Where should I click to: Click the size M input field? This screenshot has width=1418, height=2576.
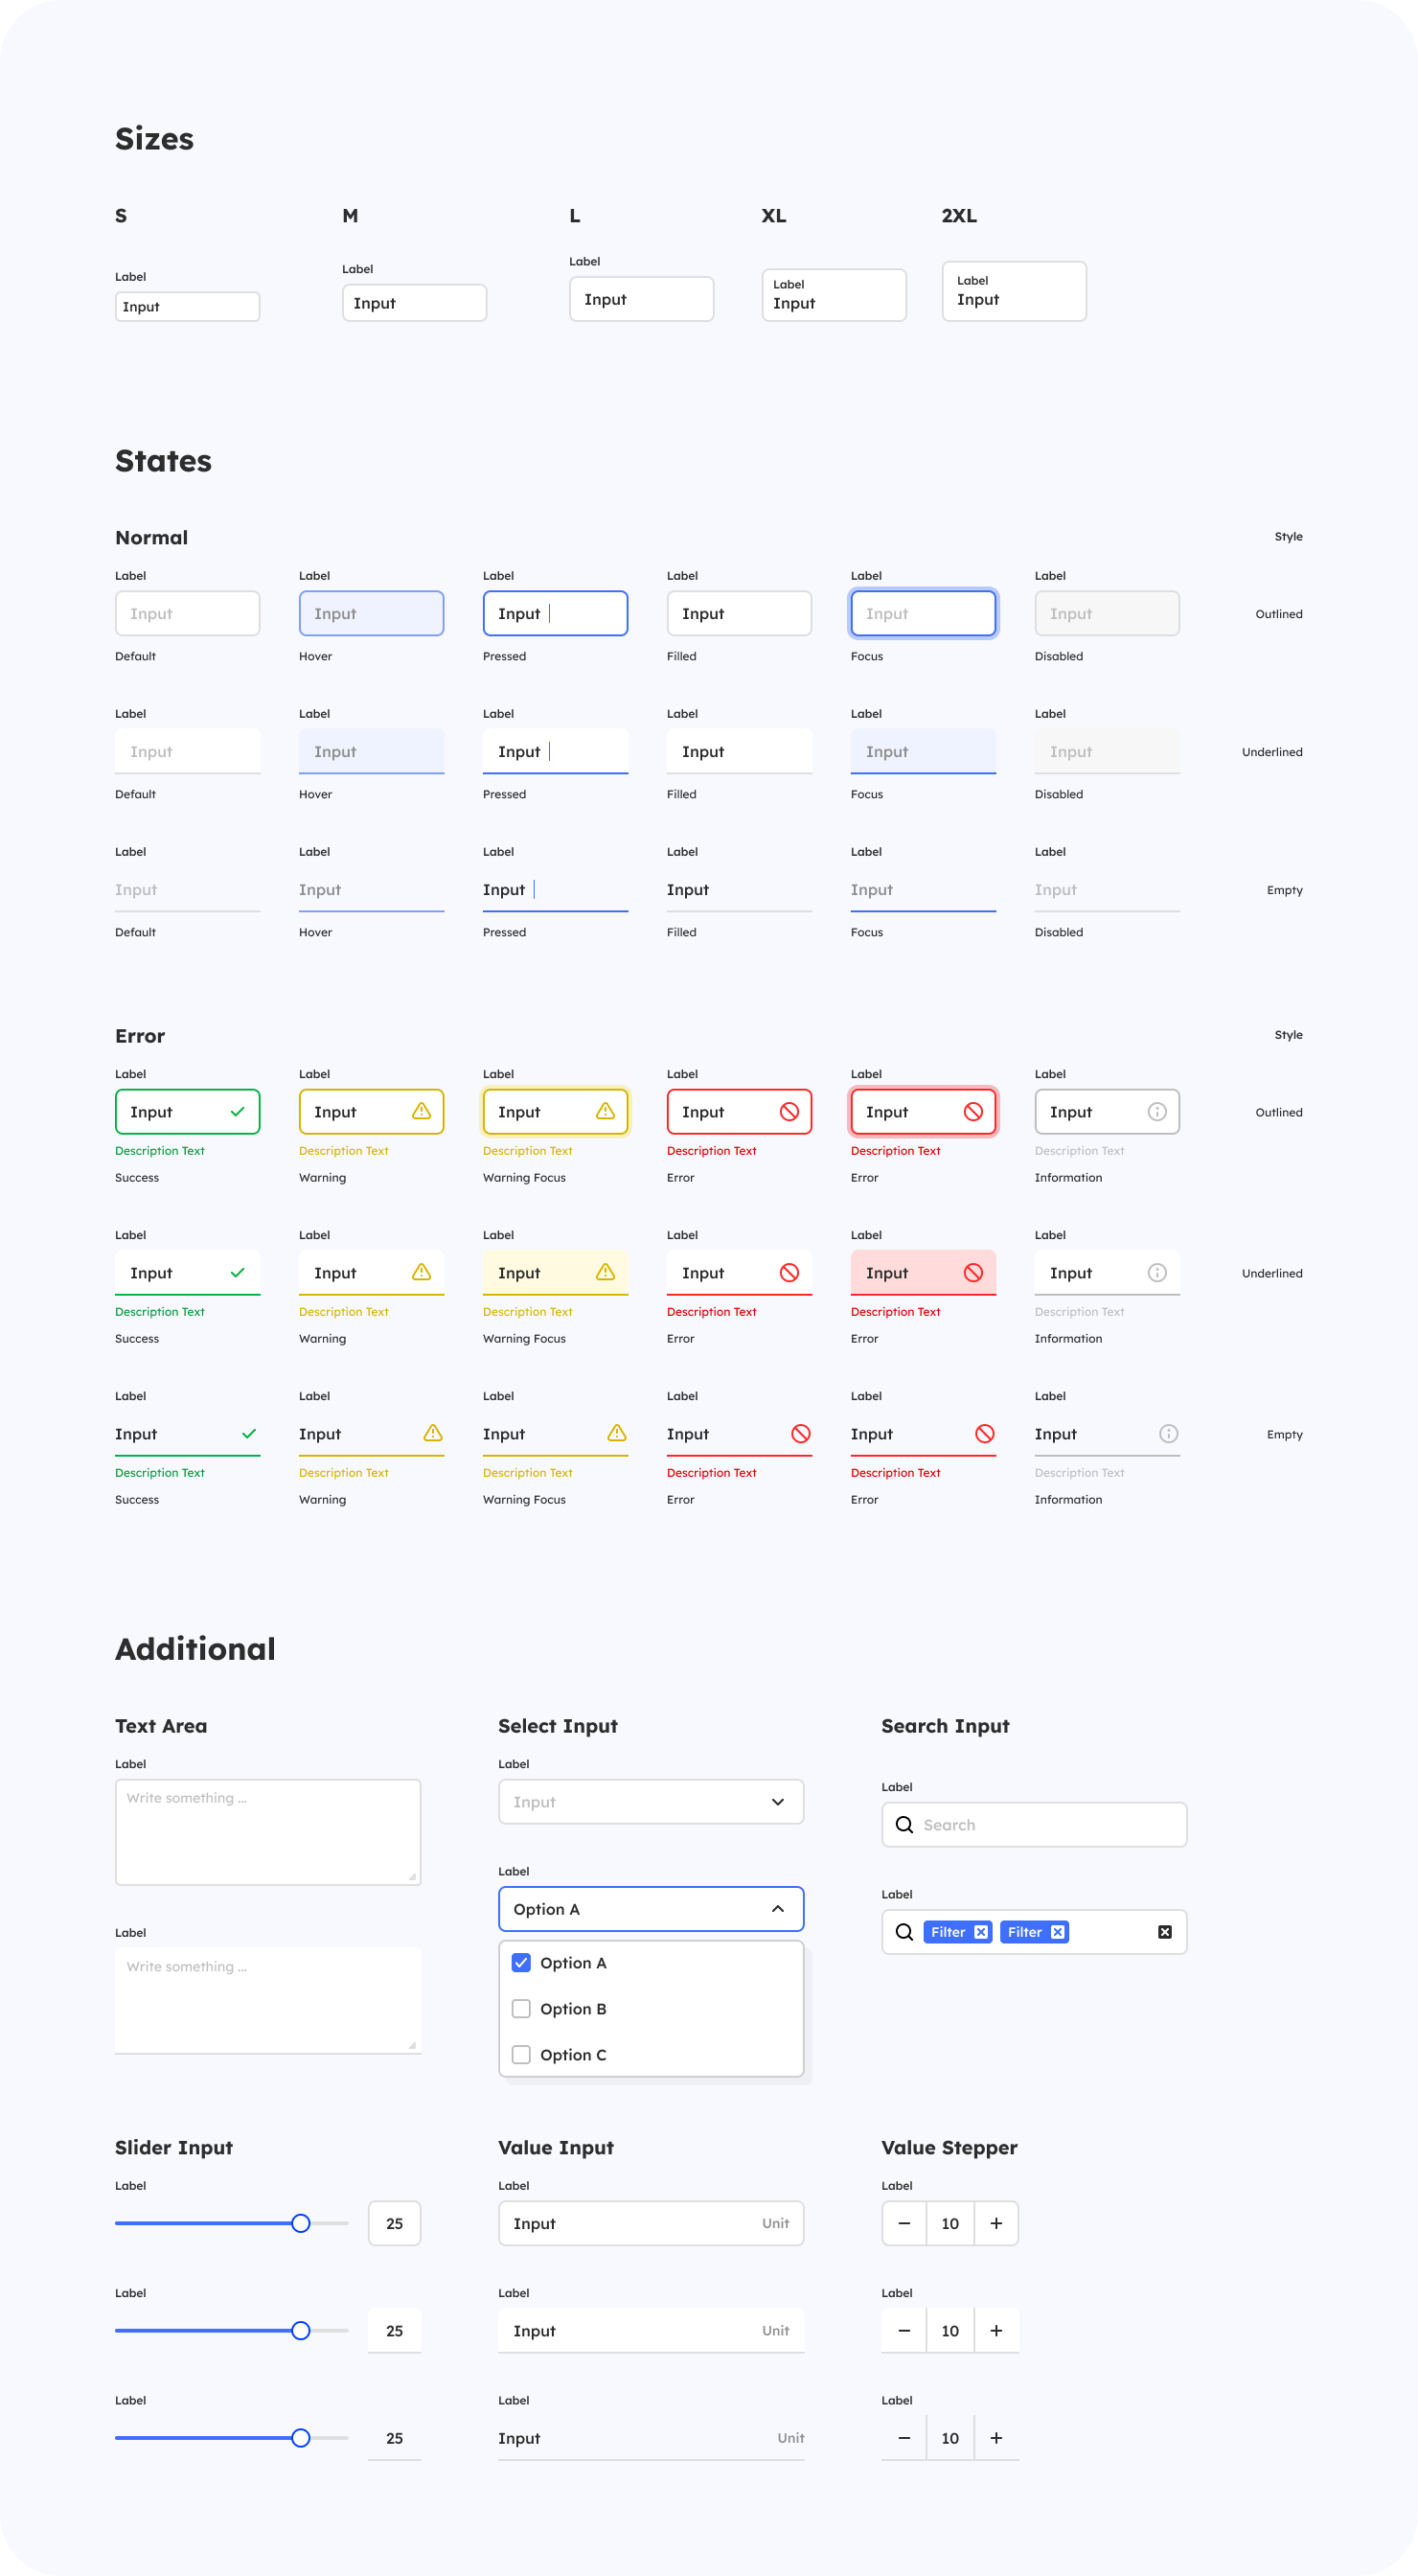(415, 303)
